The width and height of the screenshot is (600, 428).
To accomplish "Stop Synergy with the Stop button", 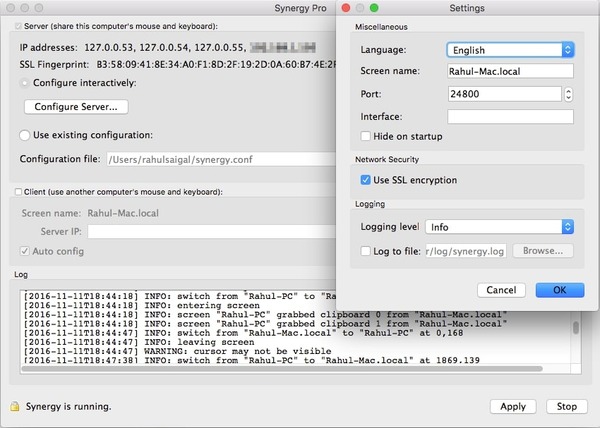I will click(567, 406).
